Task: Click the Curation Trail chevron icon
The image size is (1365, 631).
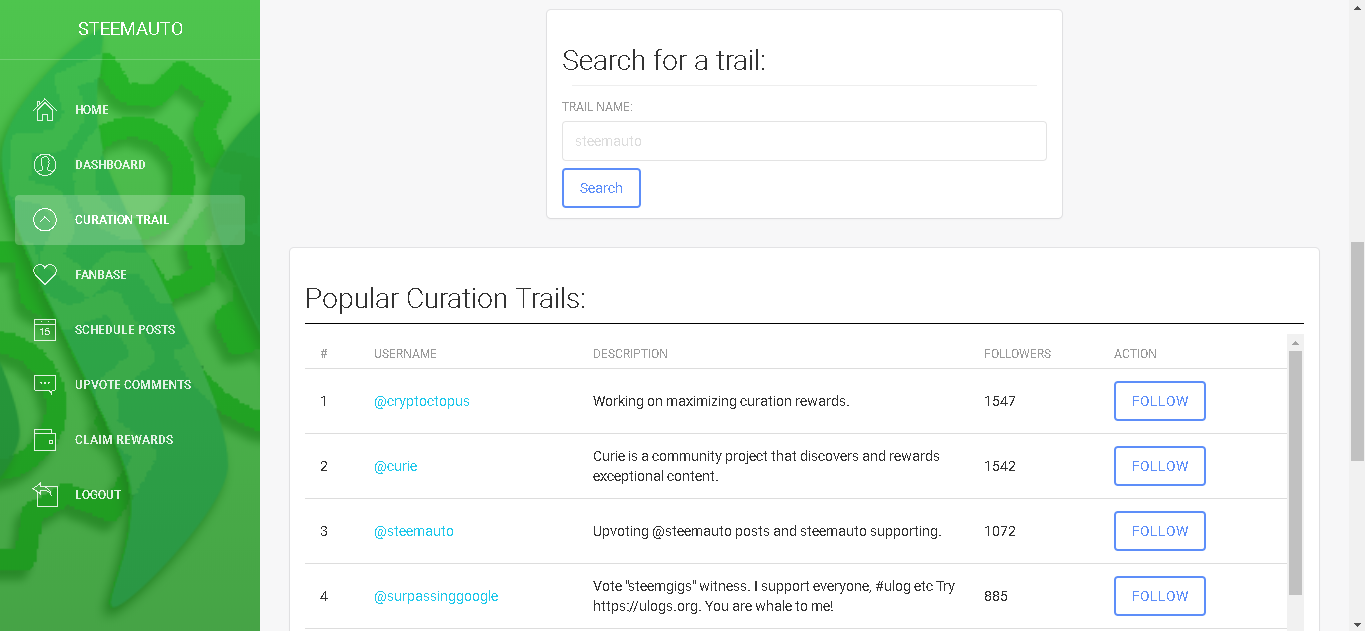Action: (x=45, y=220)
